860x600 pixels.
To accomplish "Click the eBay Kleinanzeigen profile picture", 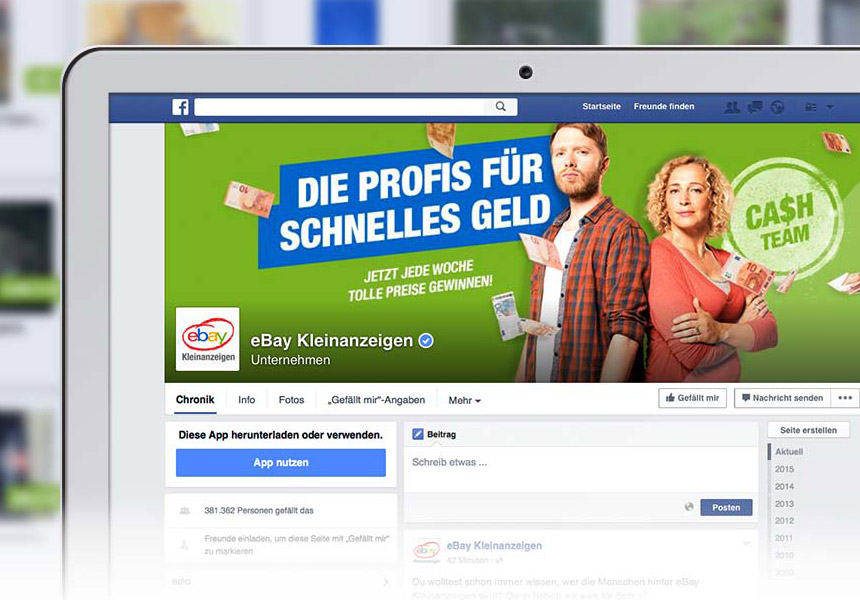I will click(208, 339).
